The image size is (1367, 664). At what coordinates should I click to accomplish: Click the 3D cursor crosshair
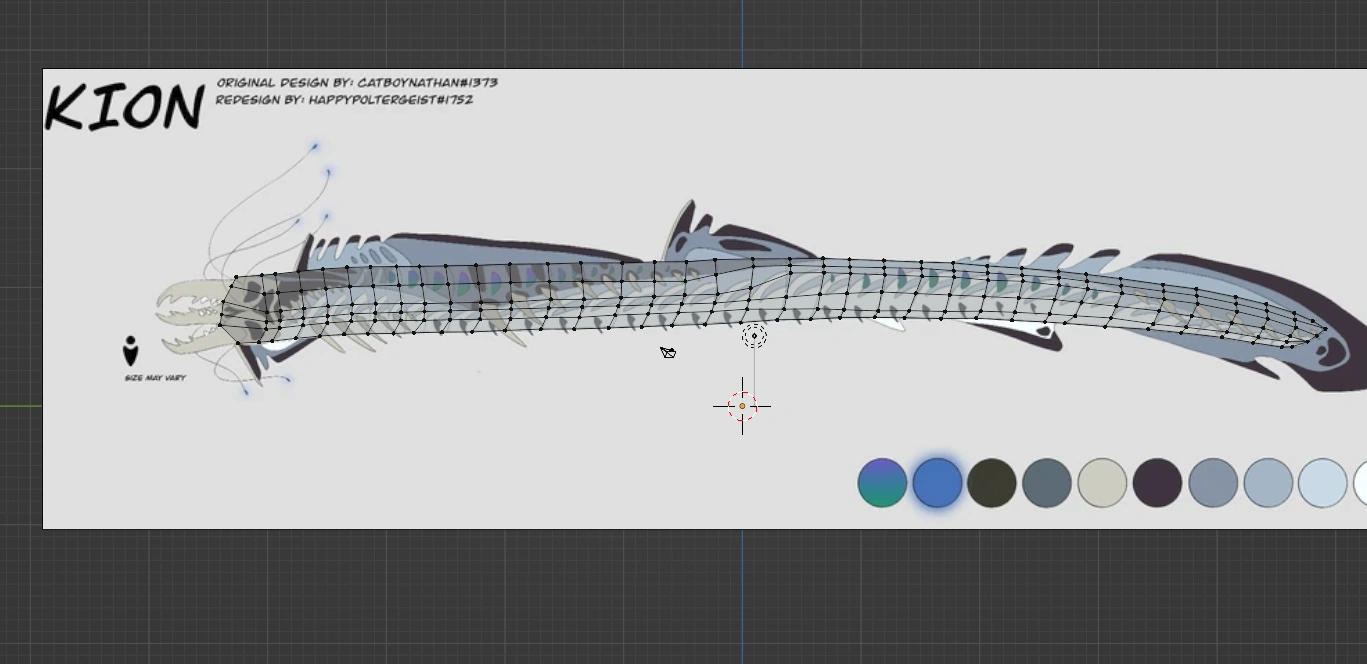point(742,406)
